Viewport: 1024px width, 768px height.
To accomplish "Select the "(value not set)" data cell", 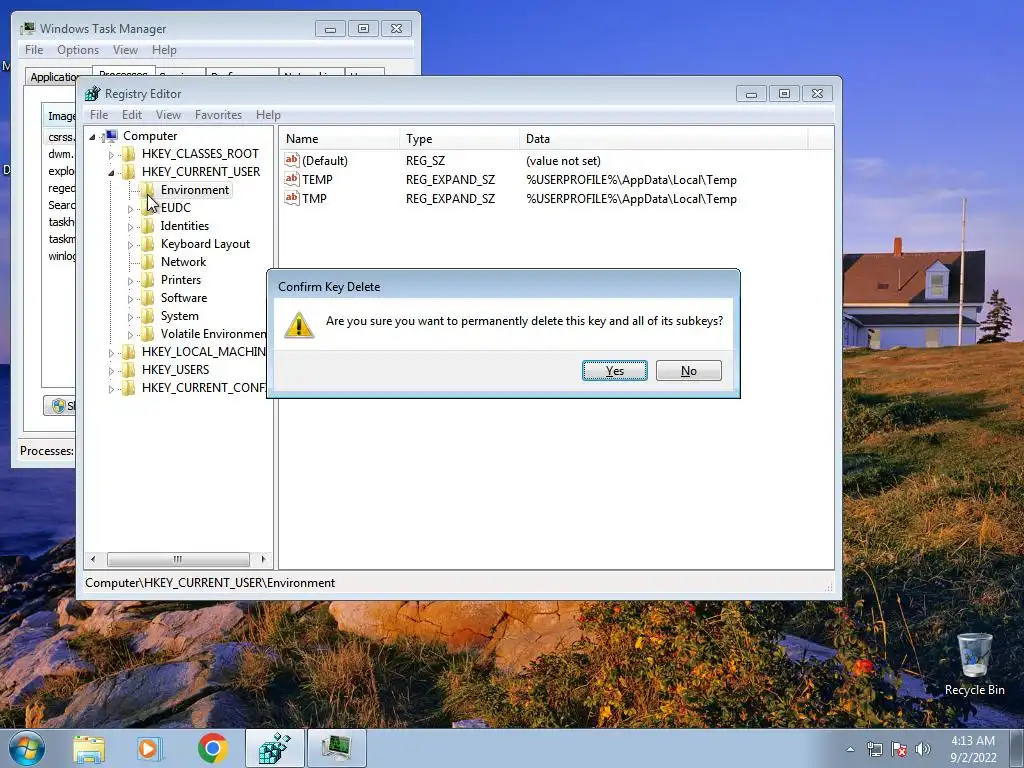I will [x=563, y=161].
